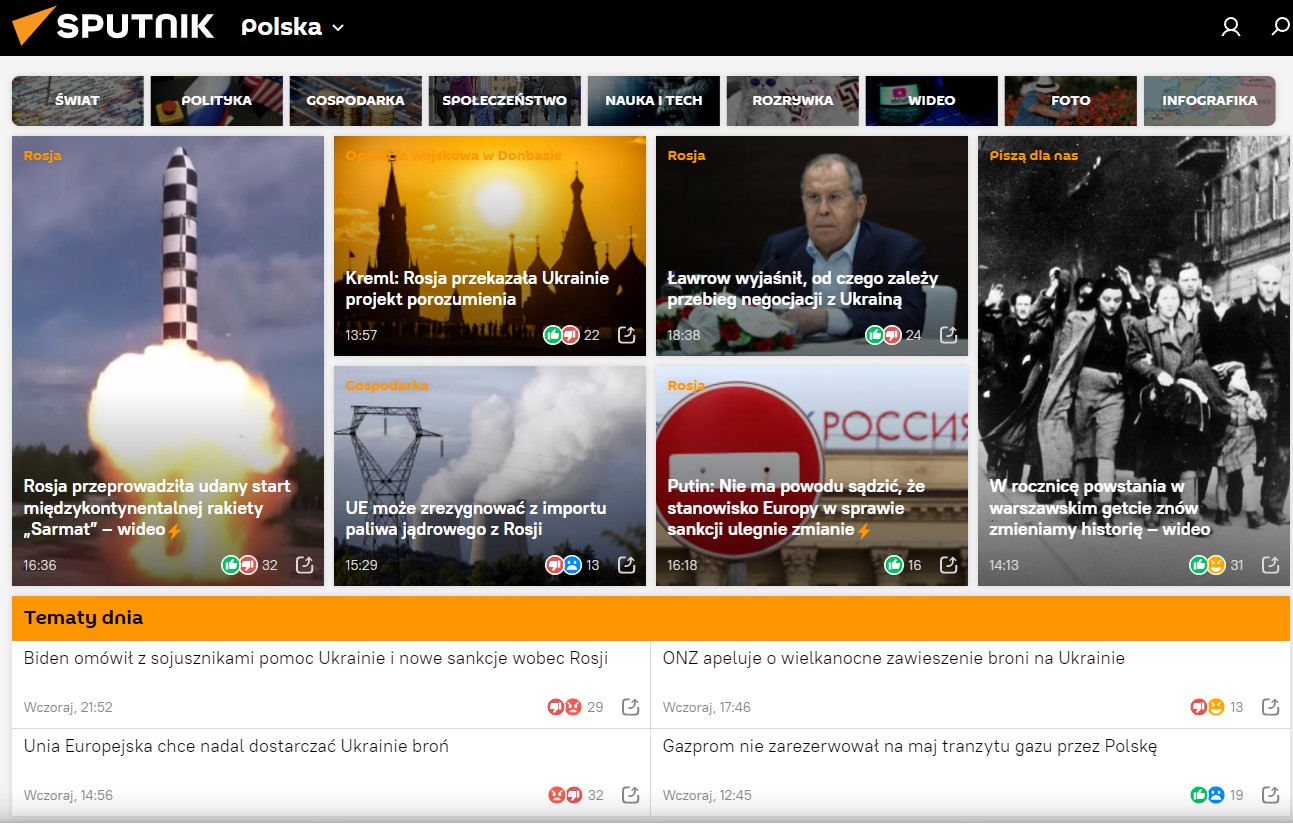Share the Biden omówił z sojusznikami article
1293x825 pixels.
pos(631,707)
